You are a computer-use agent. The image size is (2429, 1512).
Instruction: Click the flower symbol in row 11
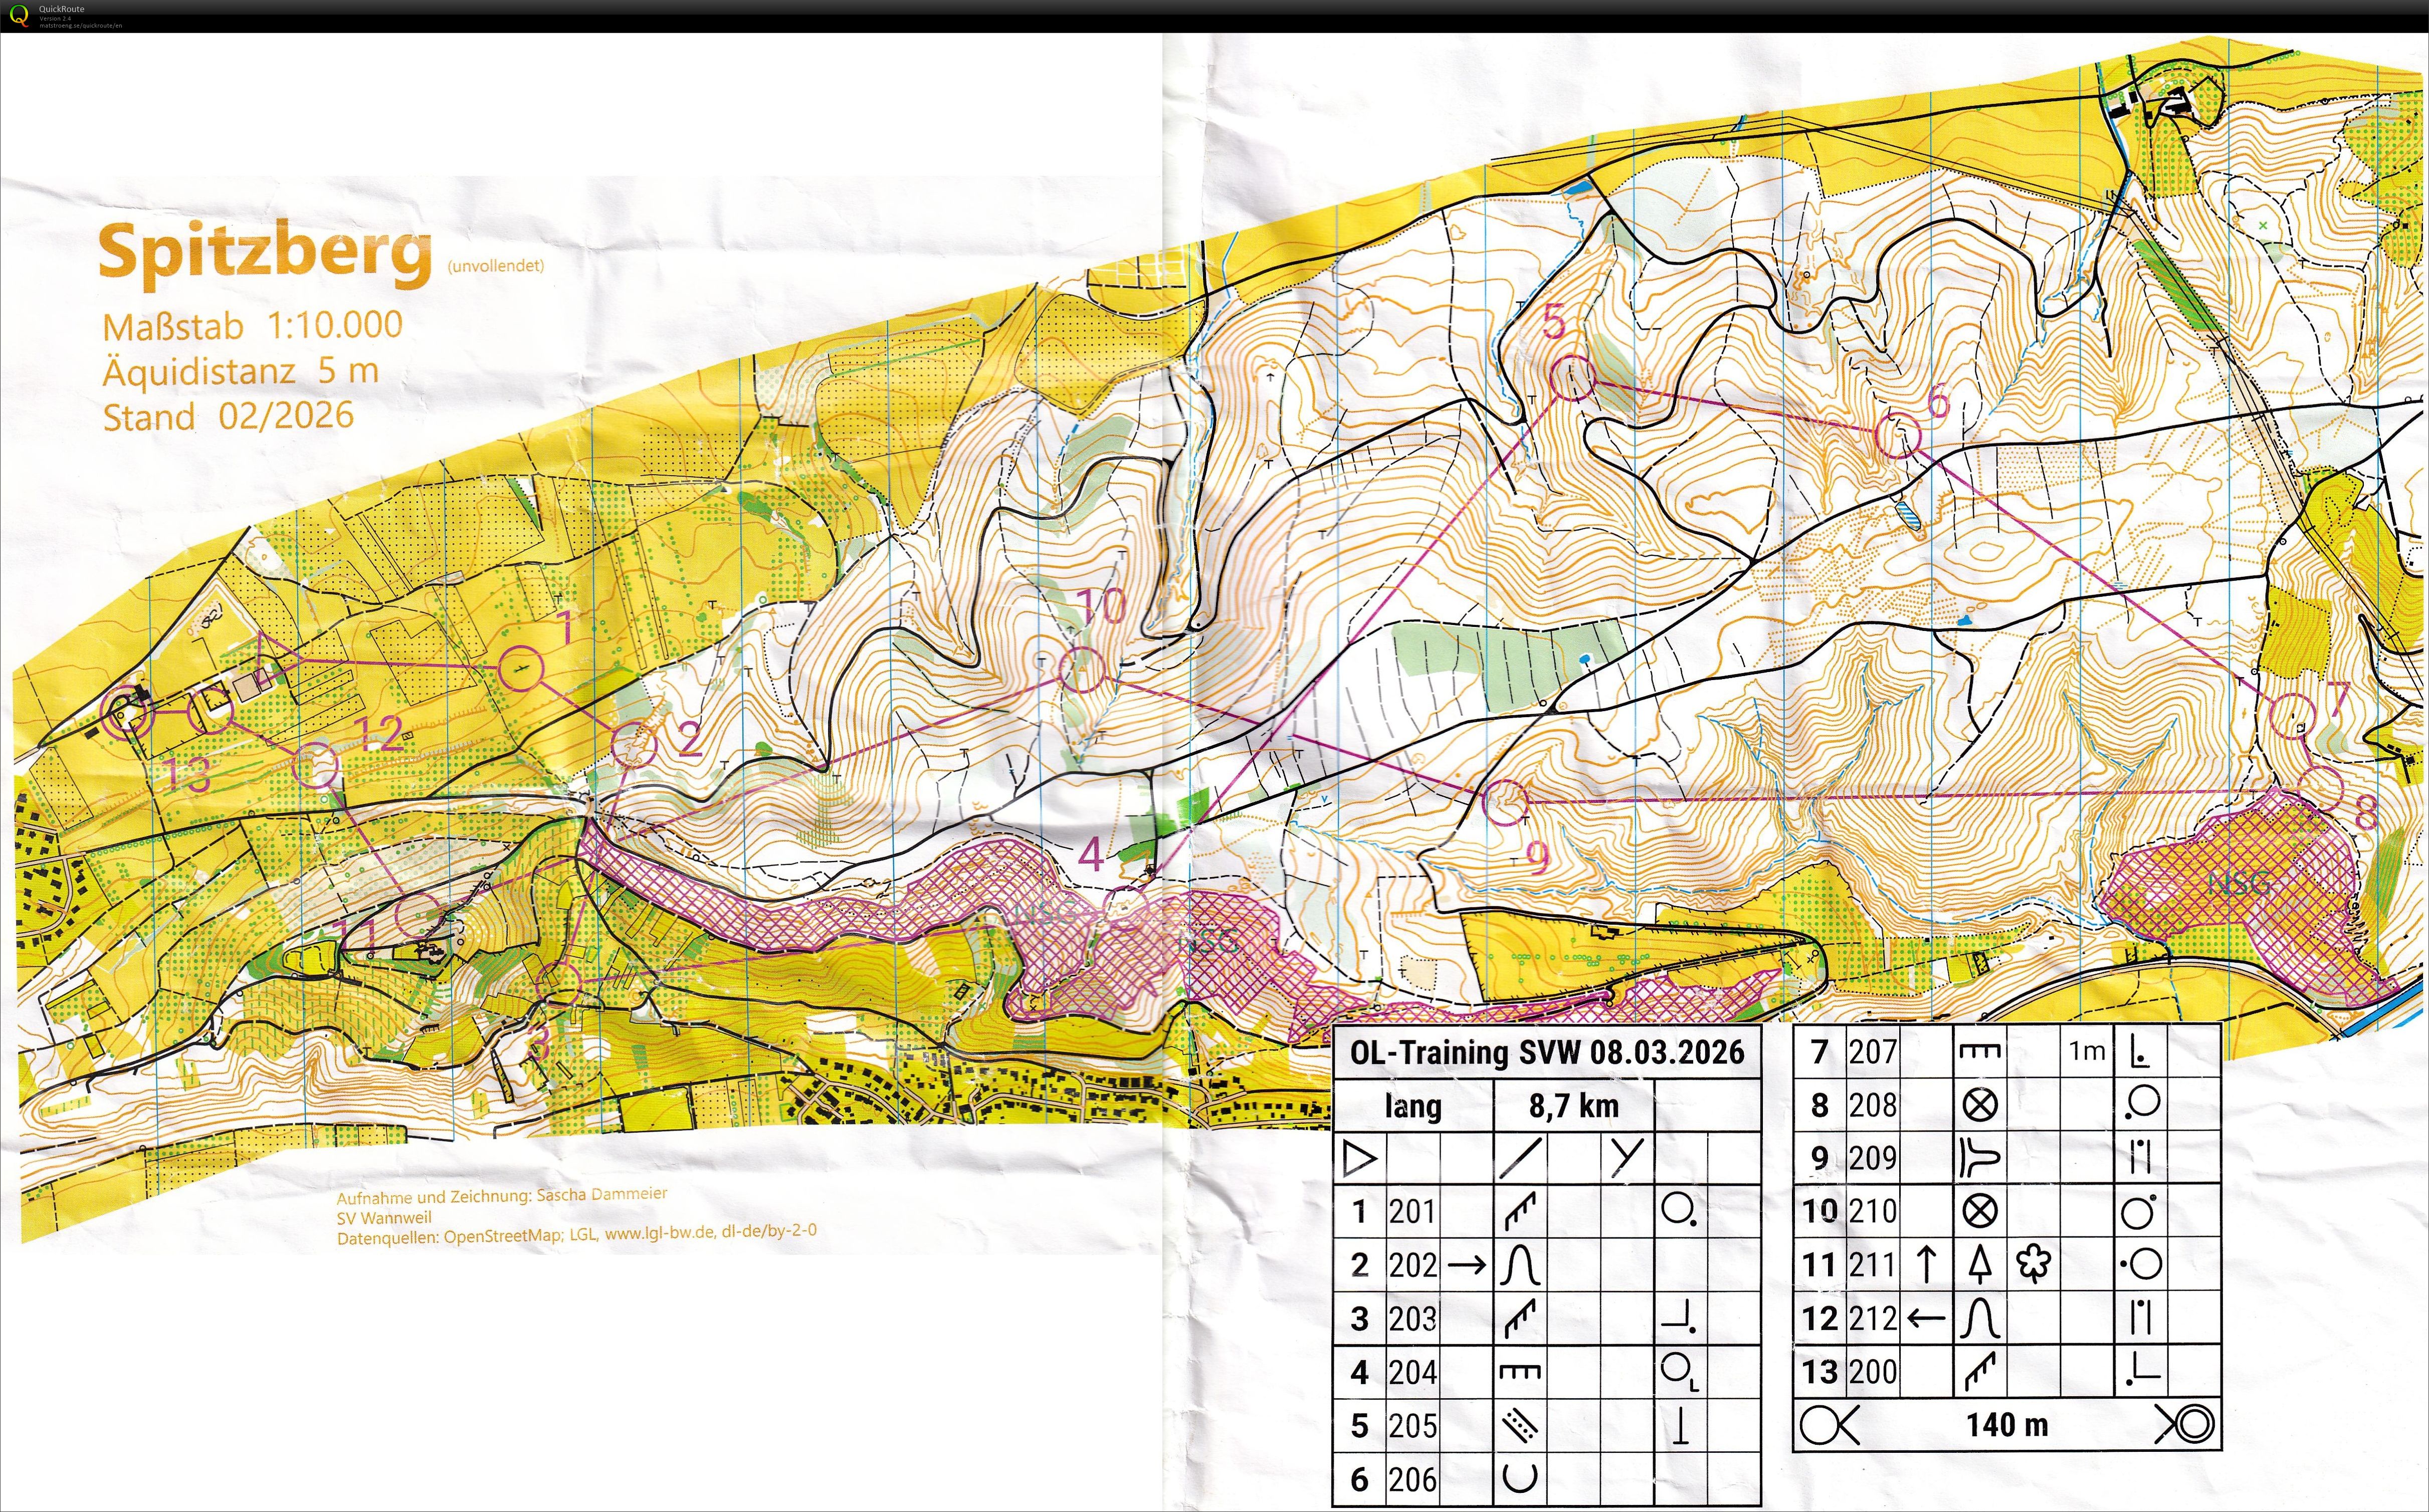[x=2034, y=1264]
